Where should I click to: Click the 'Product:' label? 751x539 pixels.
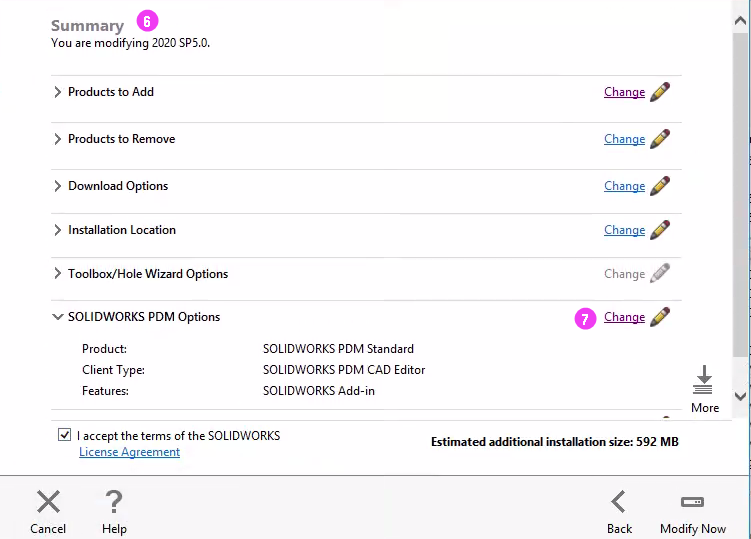(x=104, y=348)
